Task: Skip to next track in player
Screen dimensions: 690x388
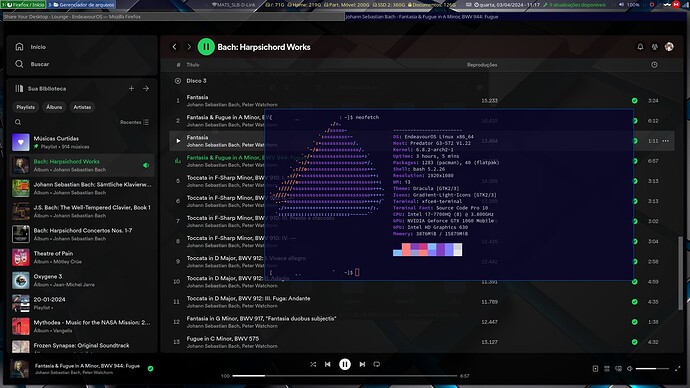Action: [x=362, y=364]
